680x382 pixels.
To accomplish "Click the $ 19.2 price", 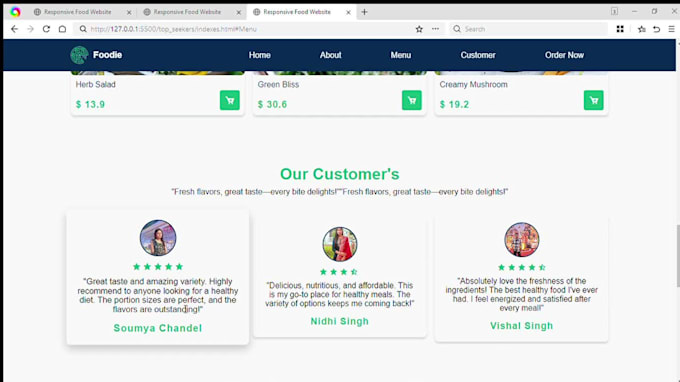I will [x=454, y=104].
